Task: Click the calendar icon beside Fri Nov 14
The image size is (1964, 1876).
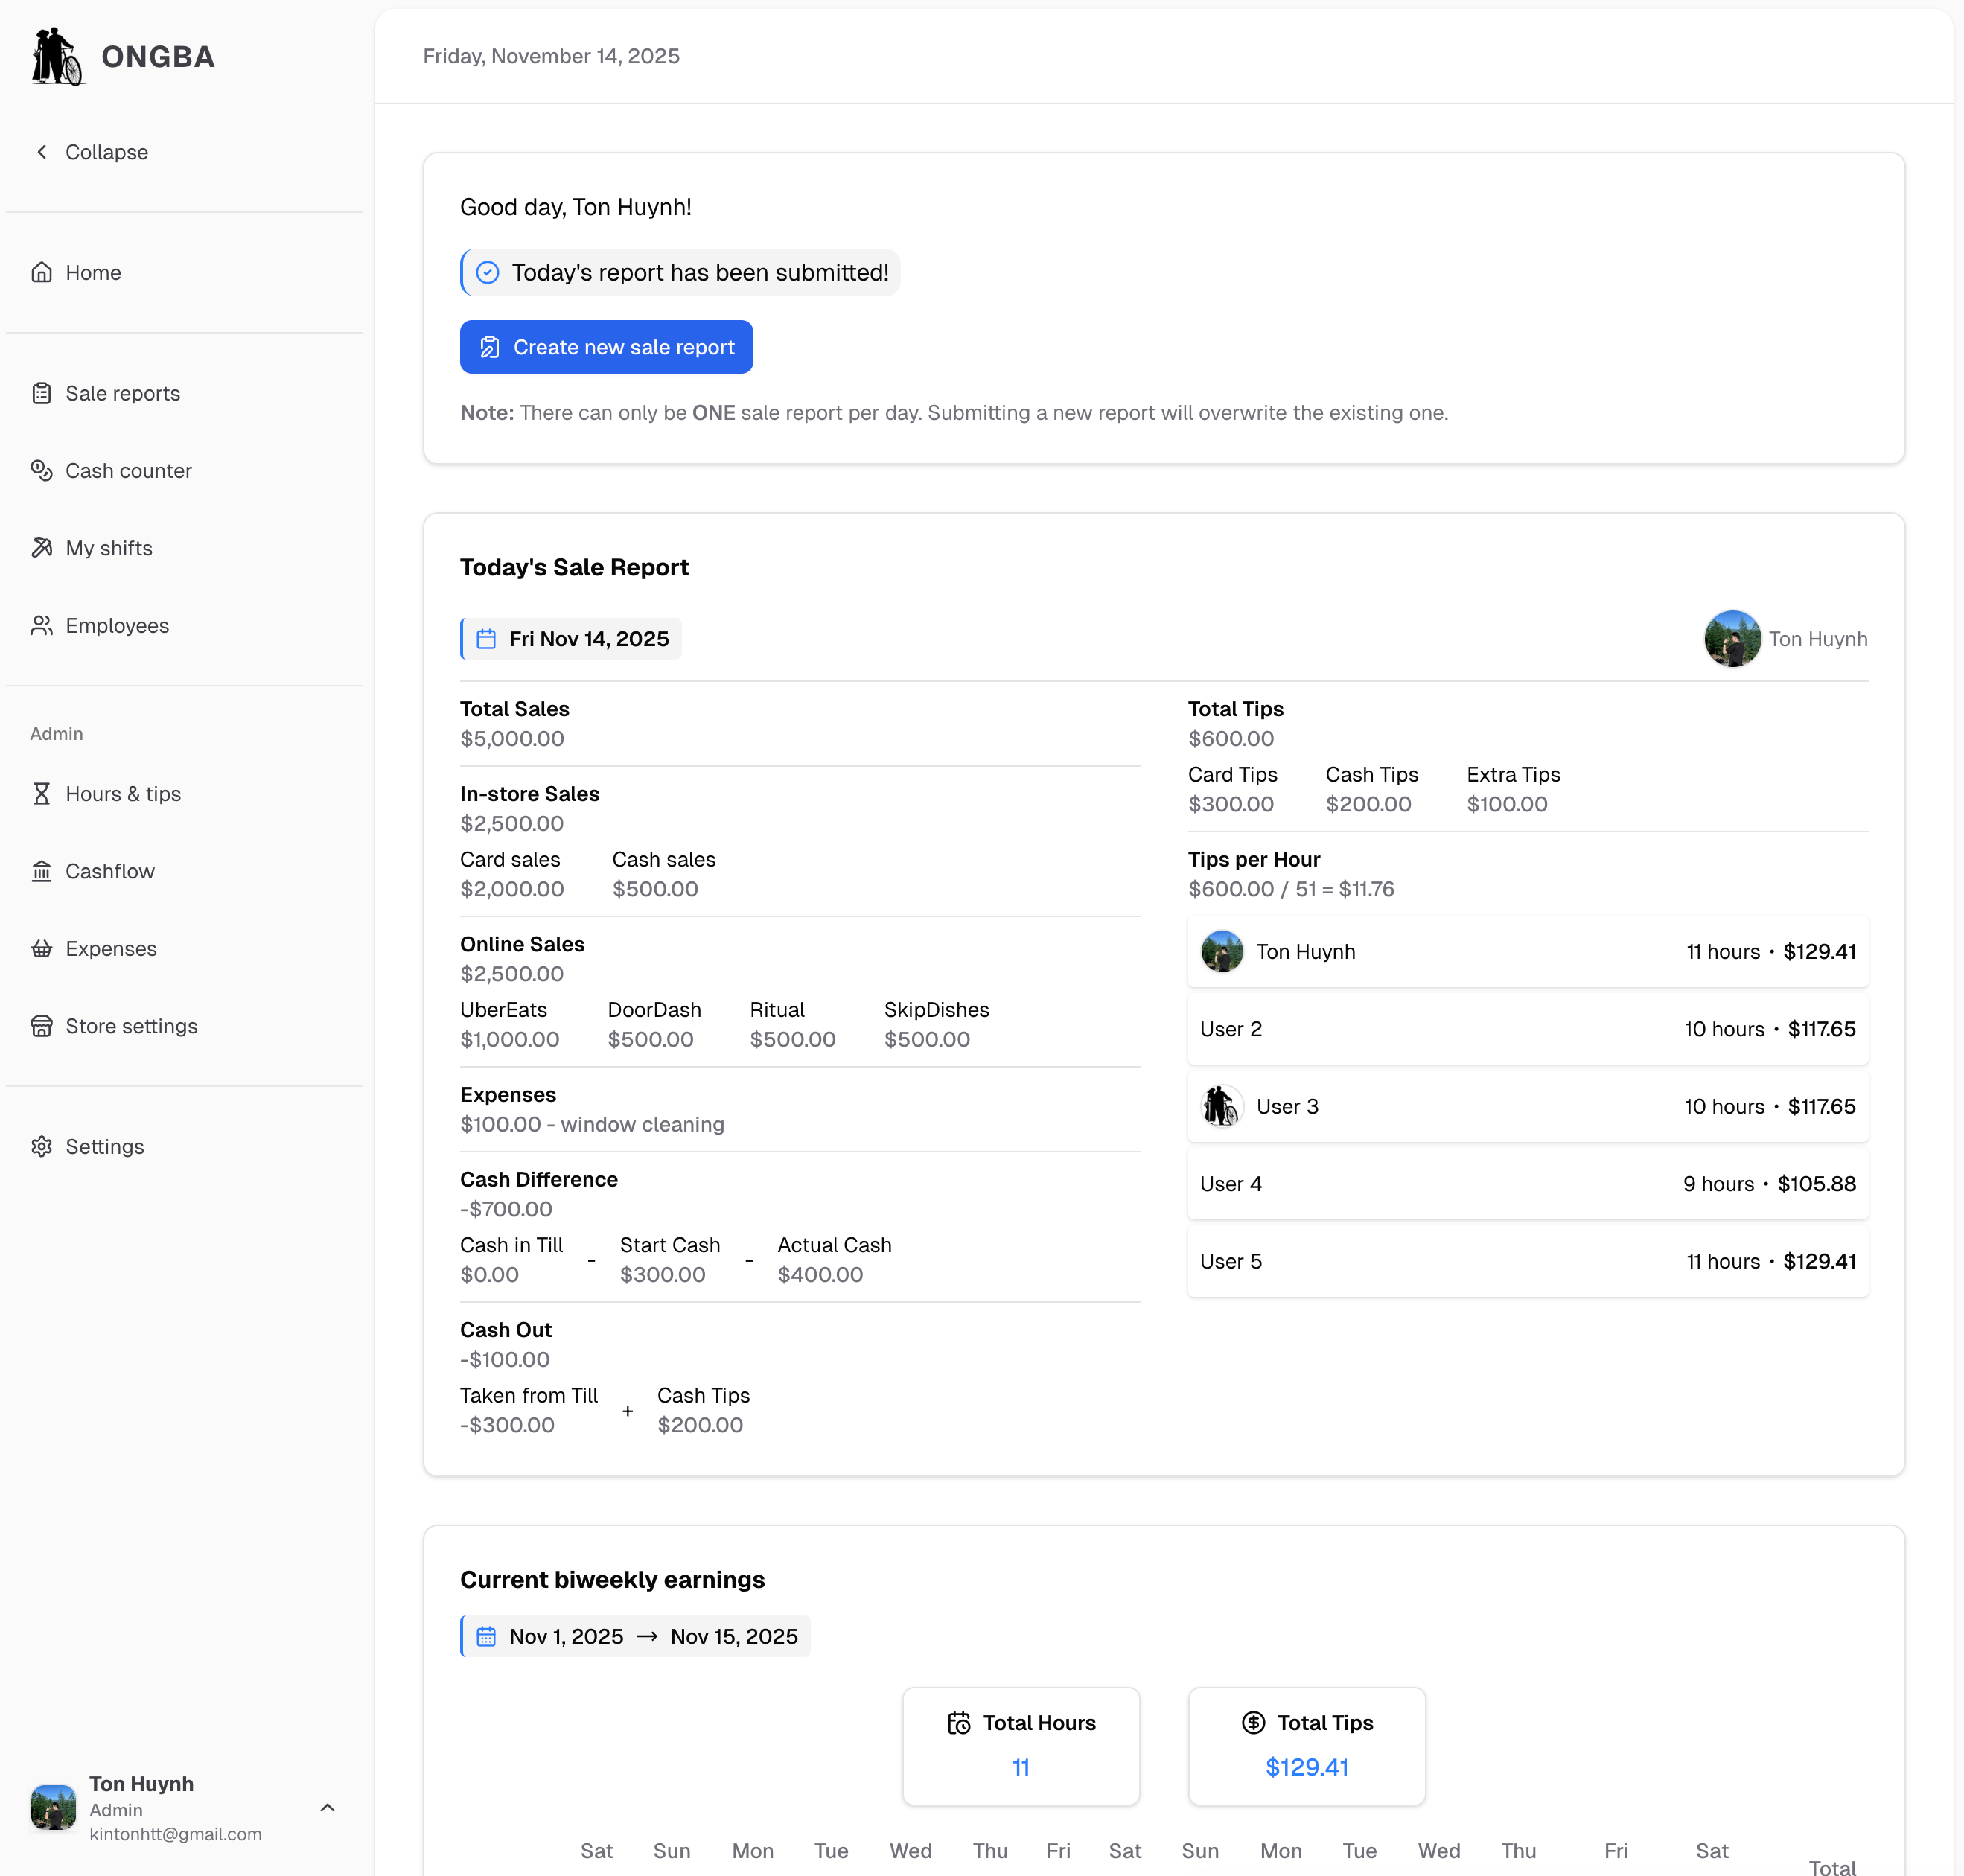Action: point(486,638)
